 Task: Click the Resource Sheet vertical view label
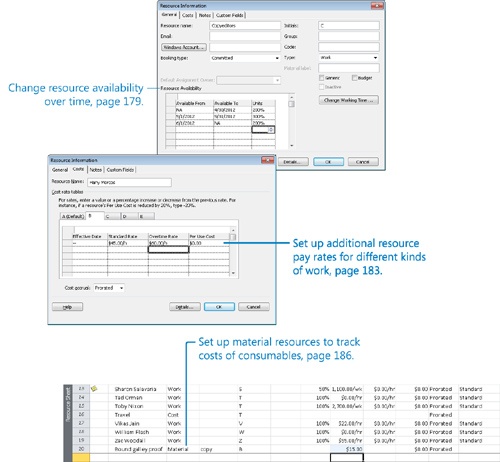[68, 404]
